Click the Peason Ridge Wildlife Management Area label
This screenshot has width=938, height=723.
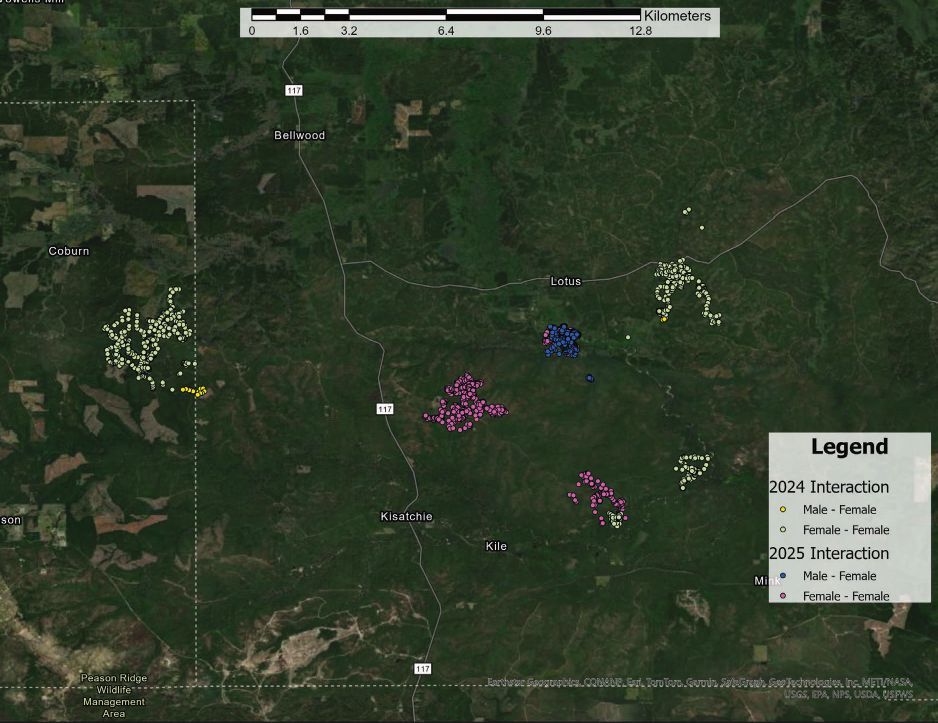pos(114,696)
